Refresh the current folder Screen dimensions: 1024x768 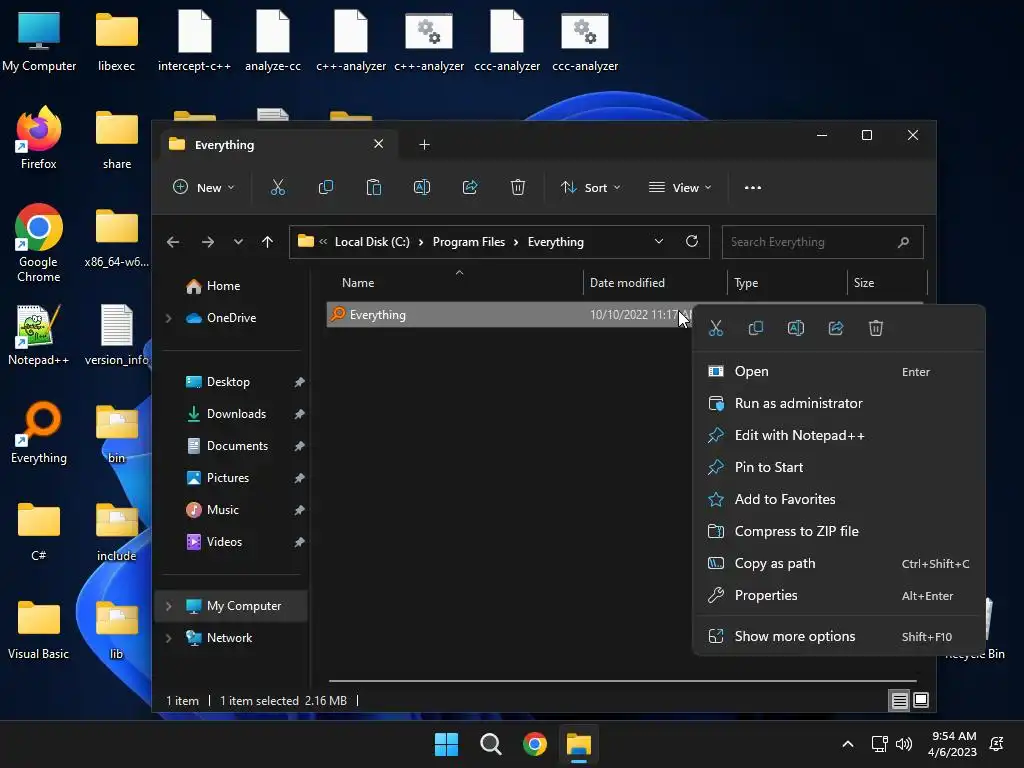(x=692, y=242)
